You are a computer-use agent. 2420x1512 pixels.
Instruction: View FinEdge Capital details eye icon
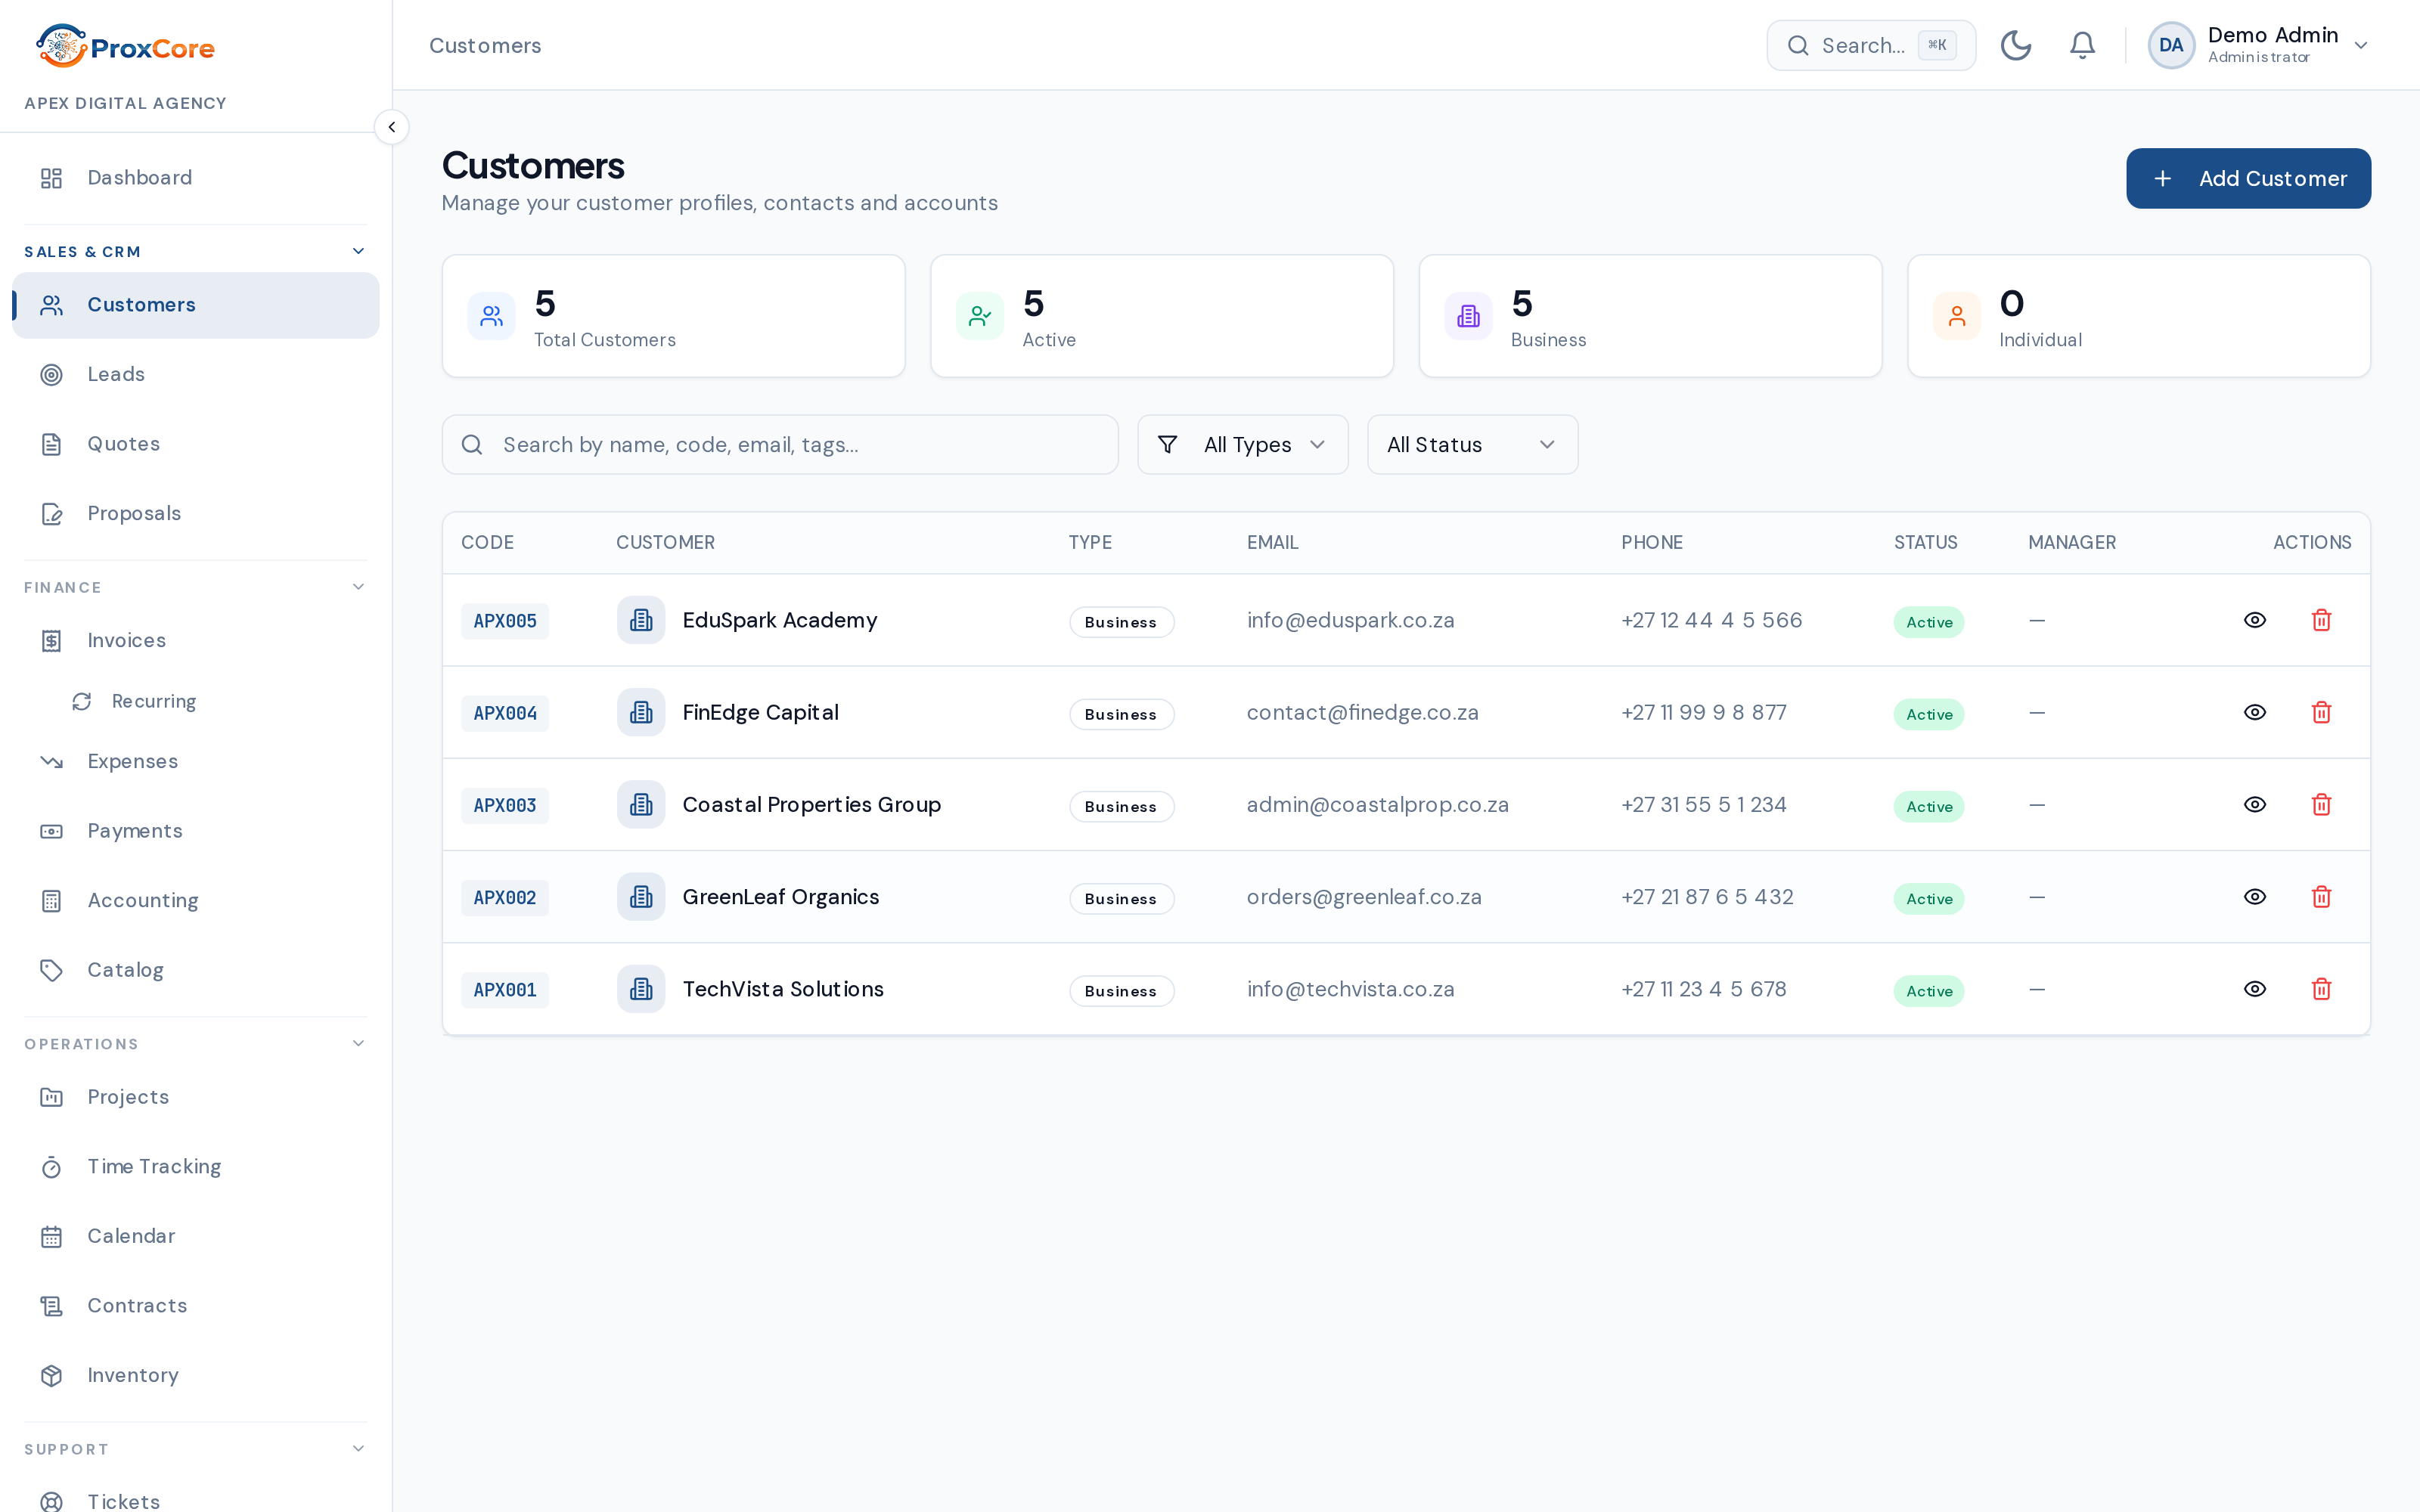2254,712
